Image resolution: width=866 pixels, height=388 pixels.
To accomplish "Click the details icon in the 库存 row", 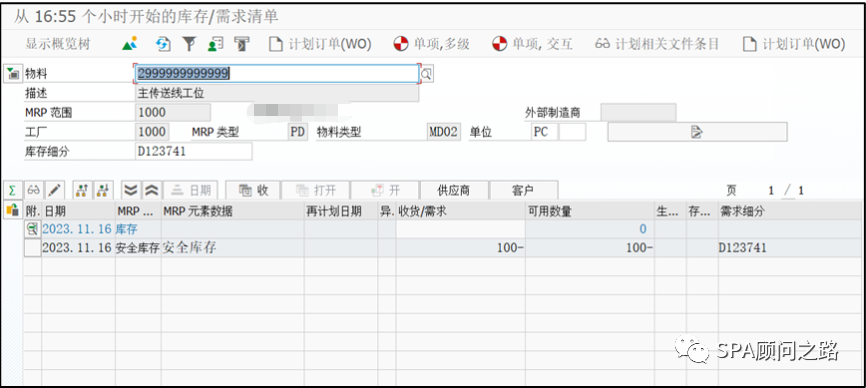I will (33, 229).
